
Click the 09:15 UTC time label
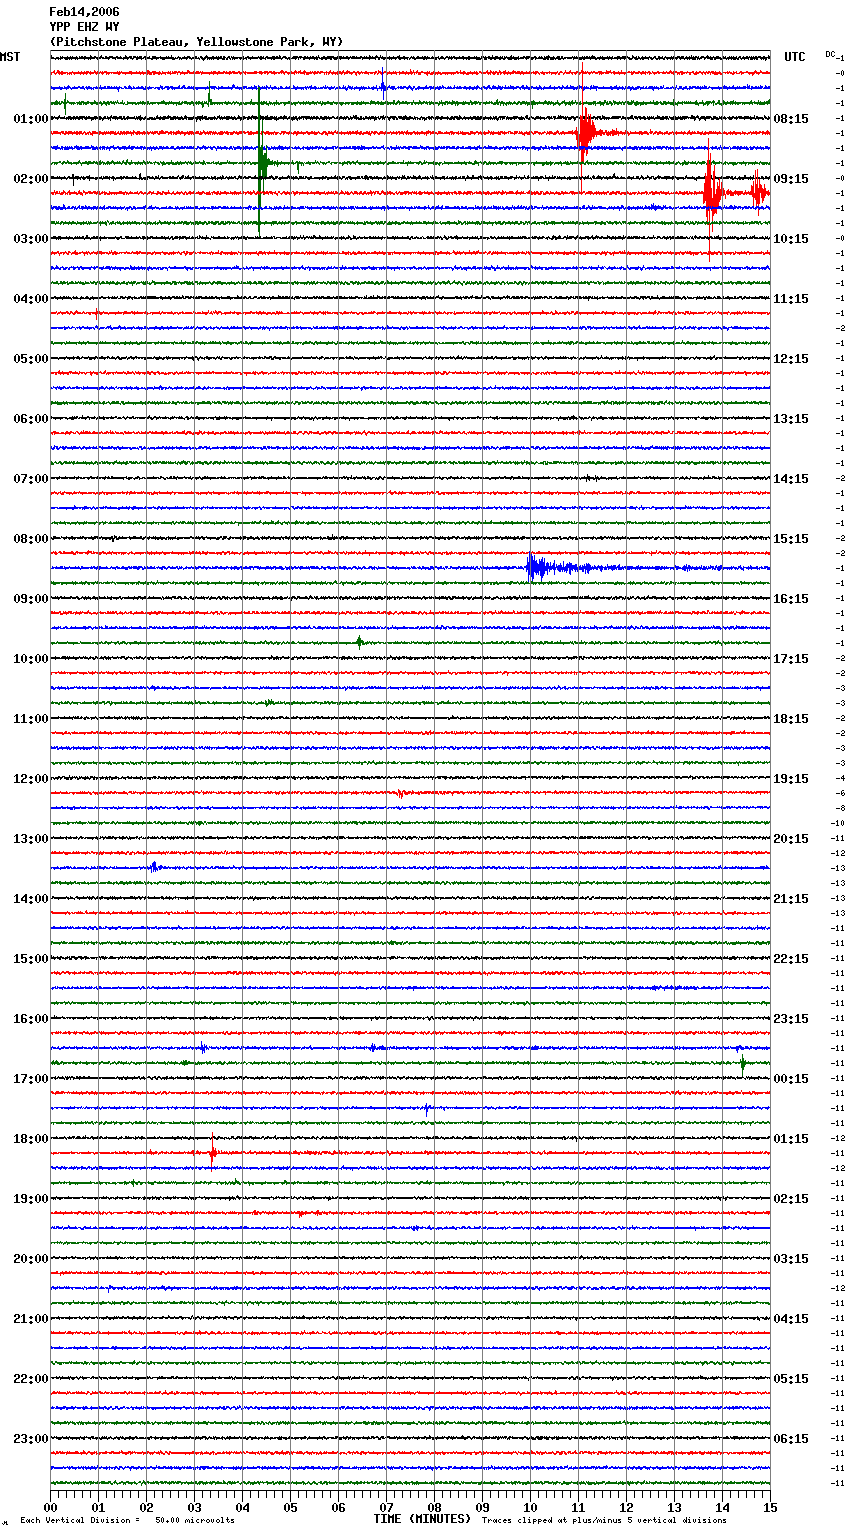(x=791, y=179)
